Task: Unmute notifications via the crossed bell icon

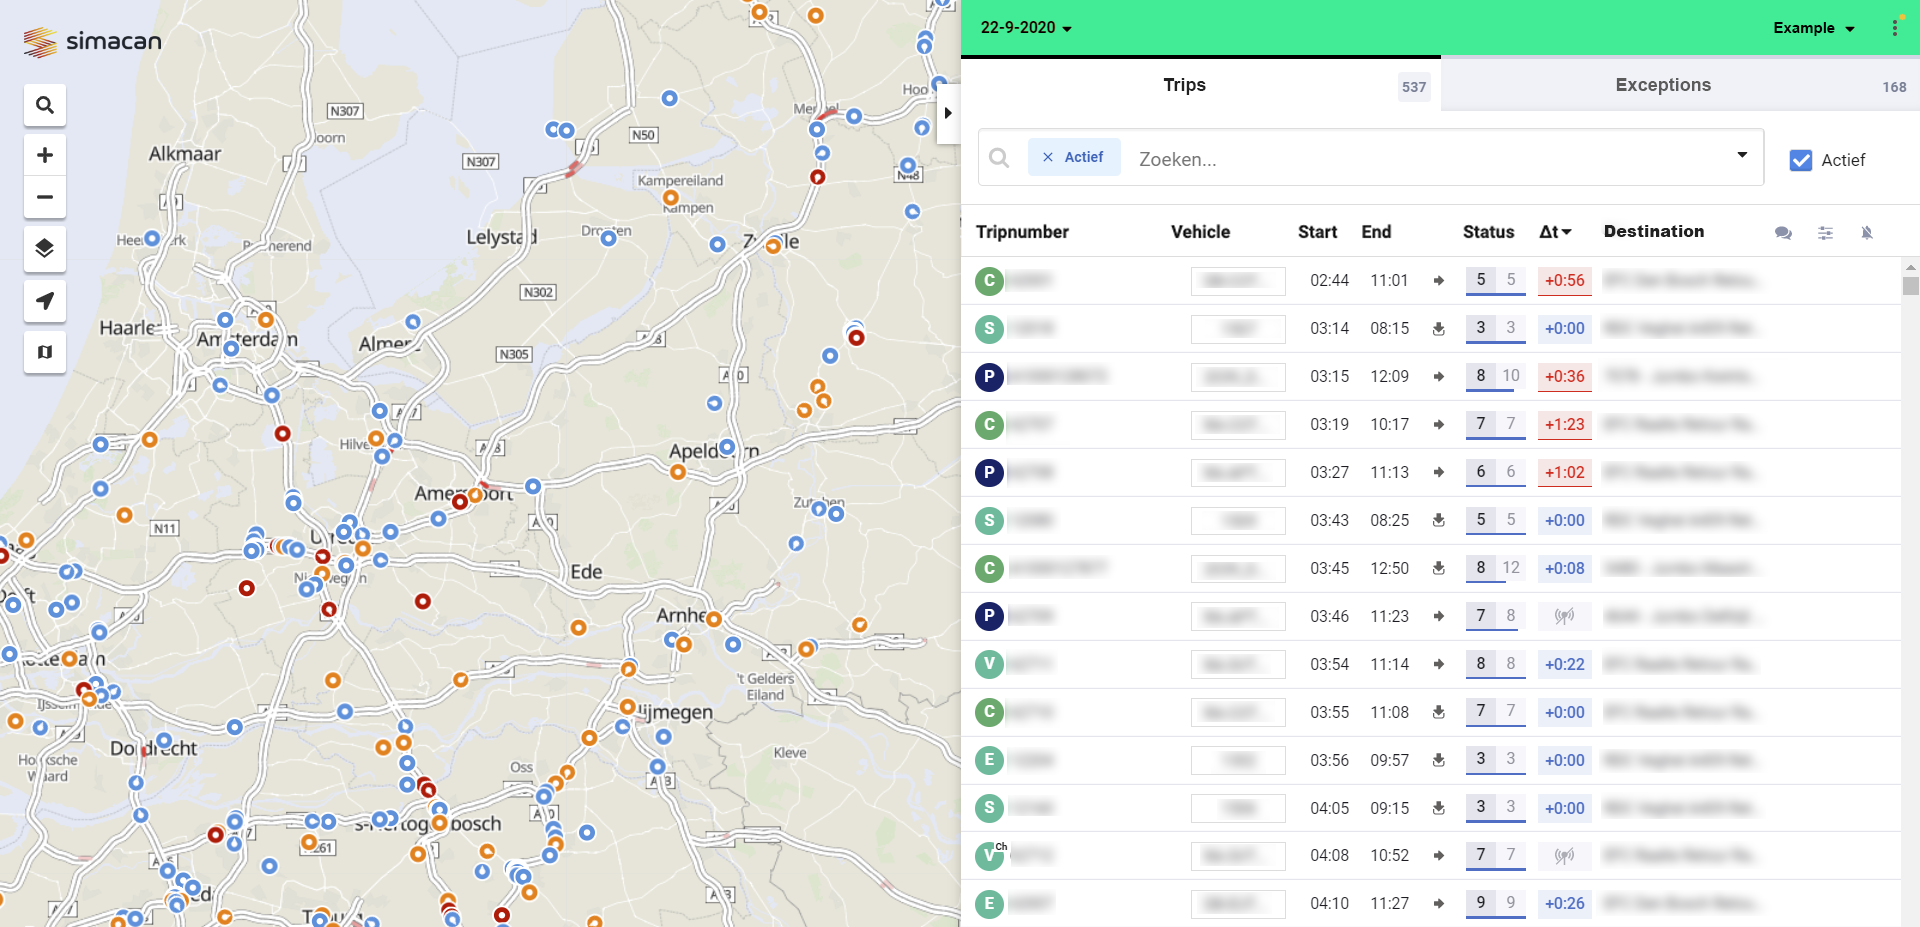Action: coord(1868,233)
